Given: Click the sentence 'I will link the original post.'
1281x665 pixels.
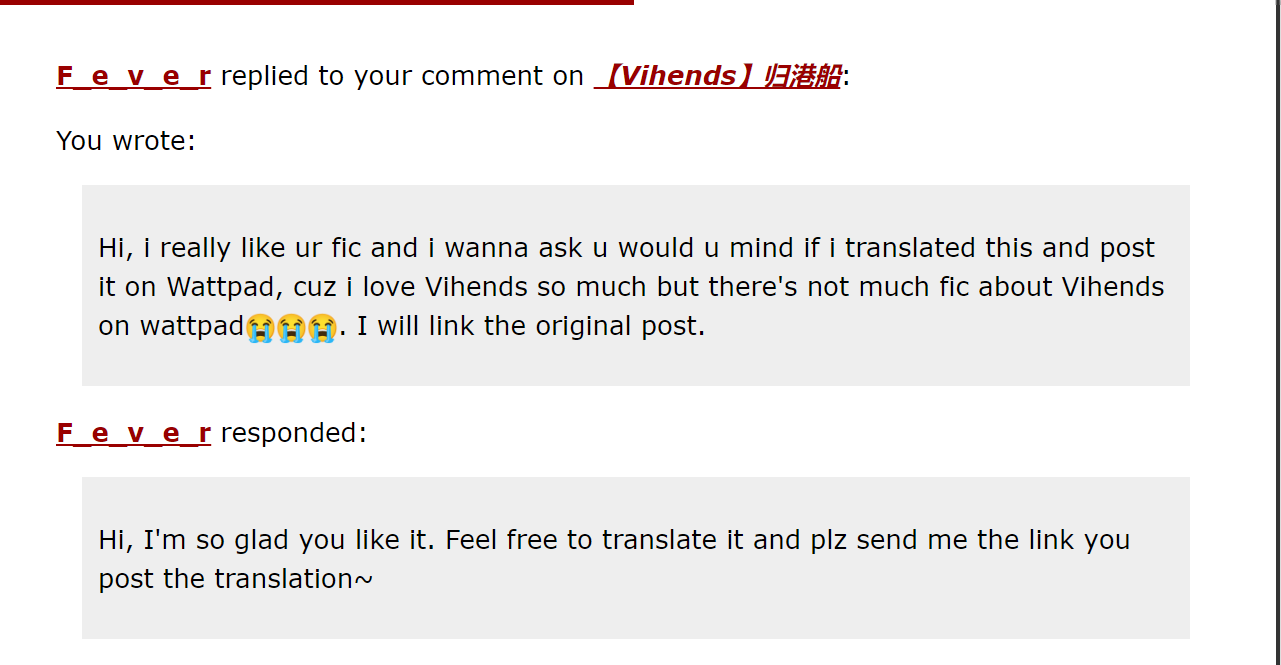Looking at the screenshot, I should [x=531, y=327].
